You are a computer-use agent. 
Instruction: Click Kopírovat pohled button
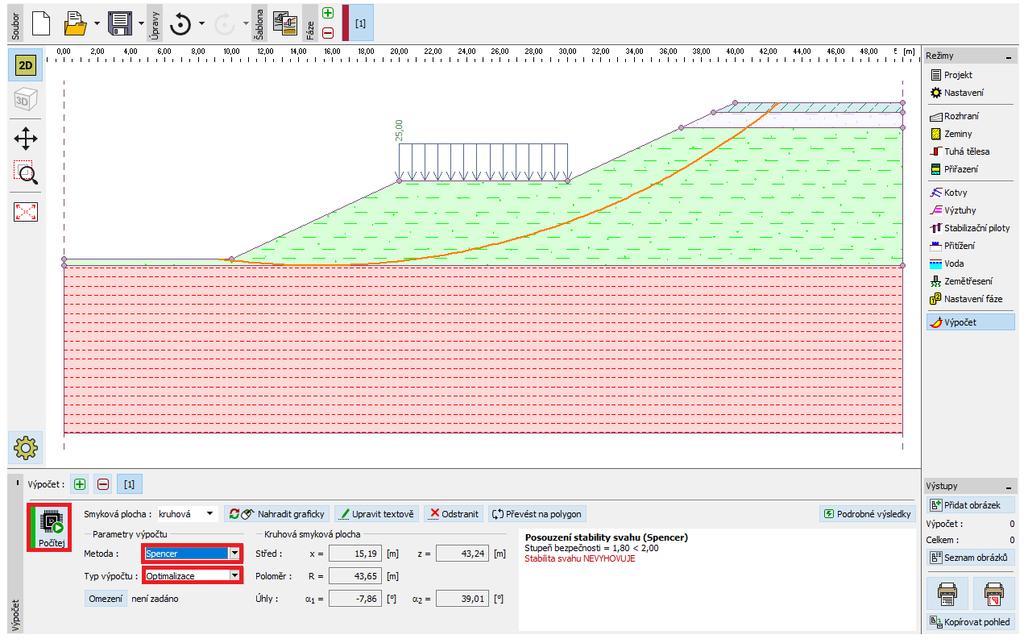click(x=970, y=622)
